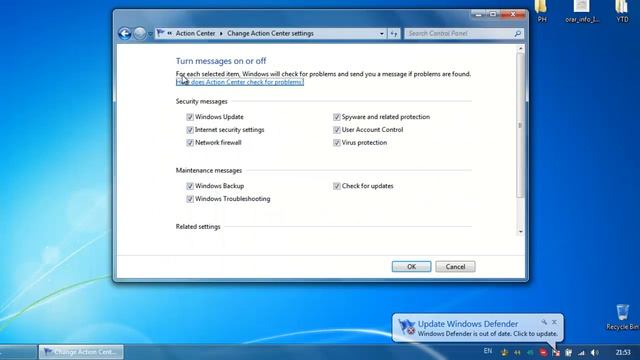The height and width of the screenshot is (360, 640).
Task: Select the PH folder on desktop
Action: click(542, 11)
